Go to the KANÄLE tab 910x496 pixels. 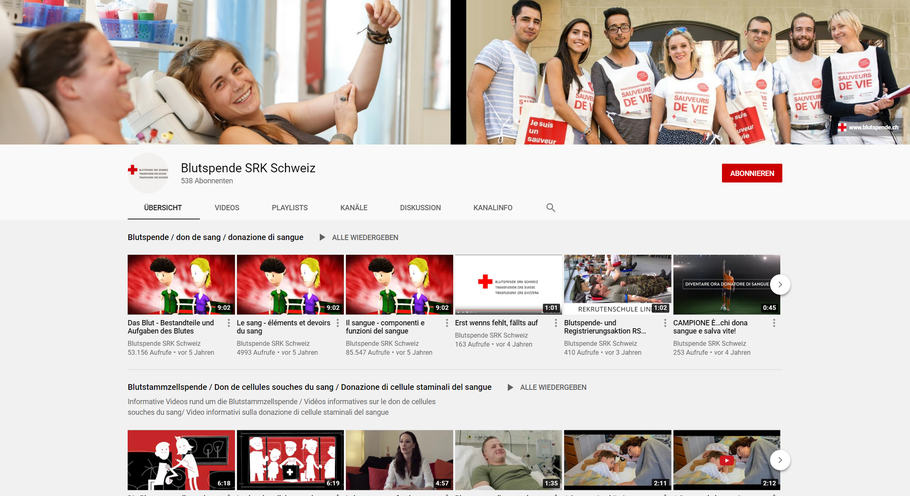(x=354, y=208)
